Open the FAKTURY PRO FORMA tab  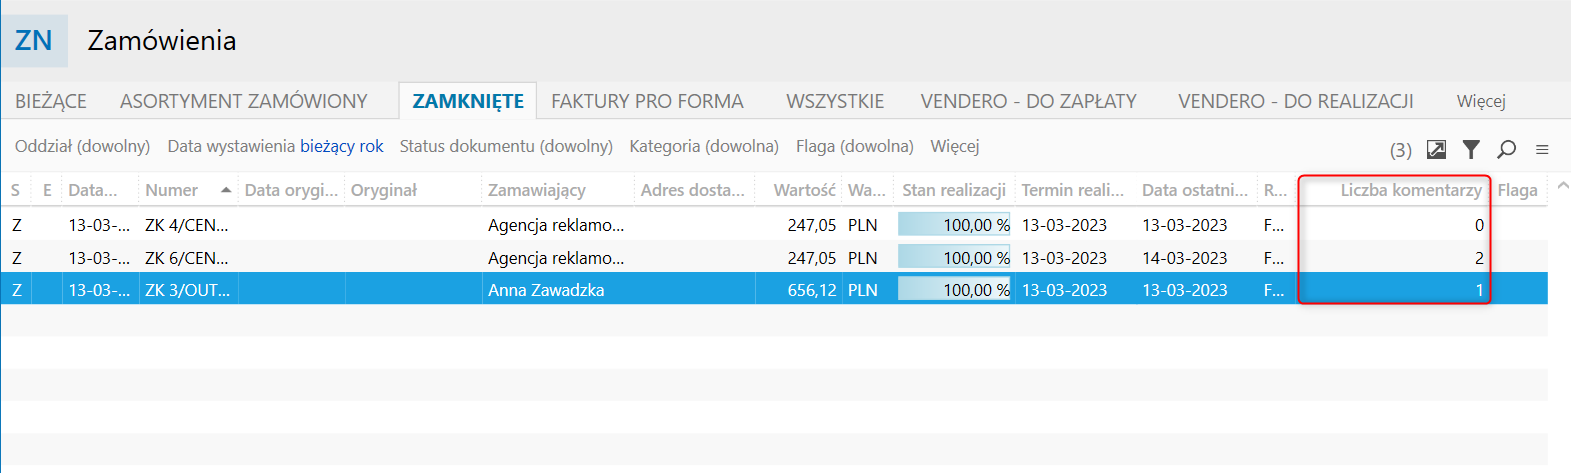coord(647,101)
